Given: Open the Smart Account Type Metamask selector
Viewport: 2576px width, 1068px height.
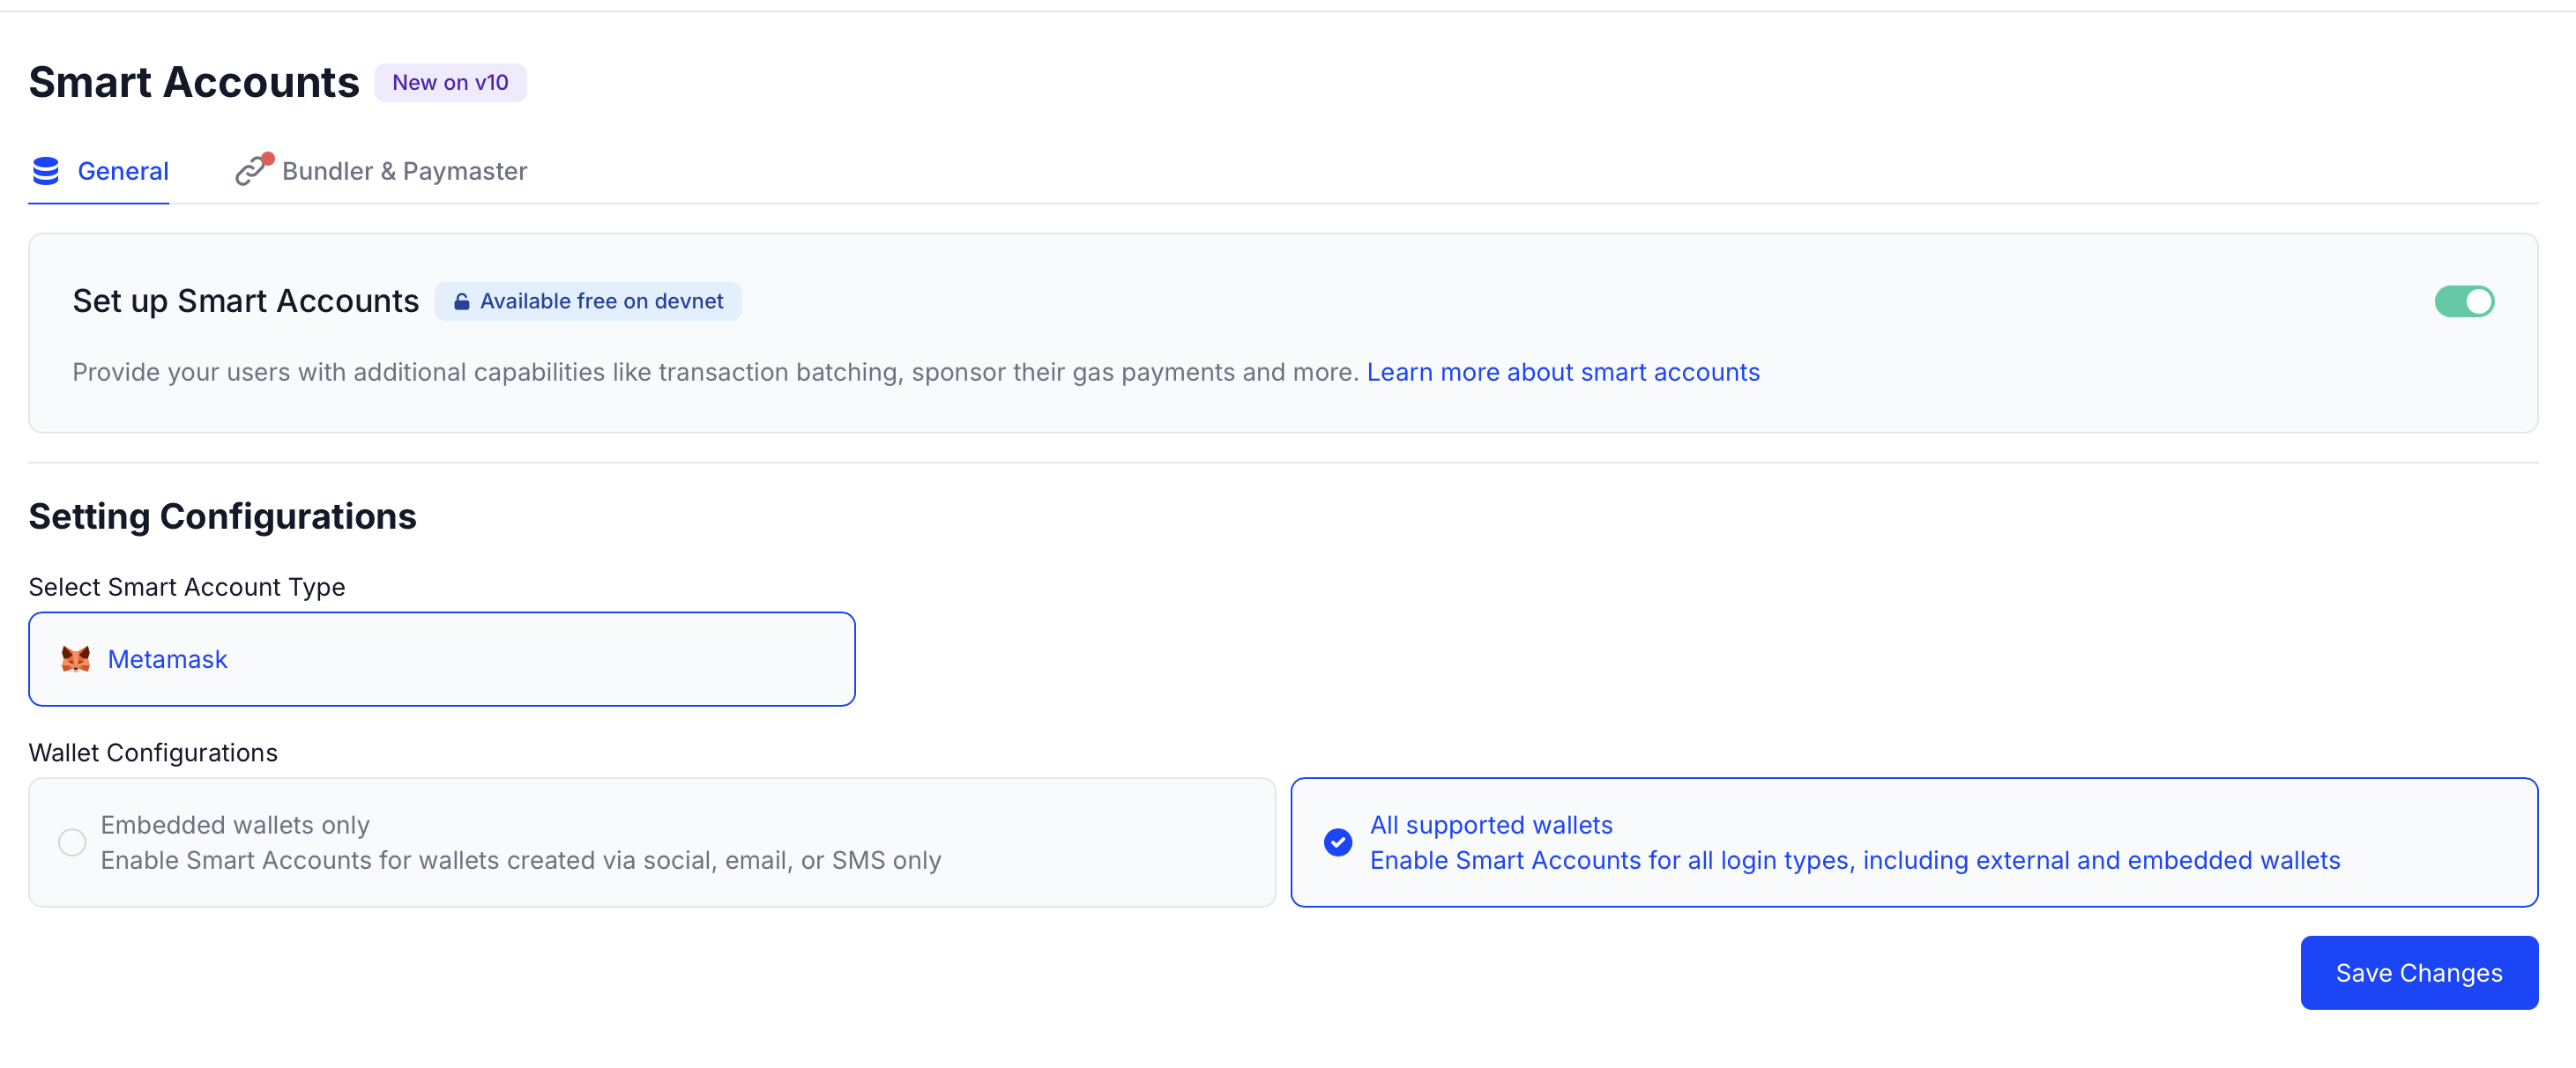Looking at the screenshot, I should click(441, 659).
